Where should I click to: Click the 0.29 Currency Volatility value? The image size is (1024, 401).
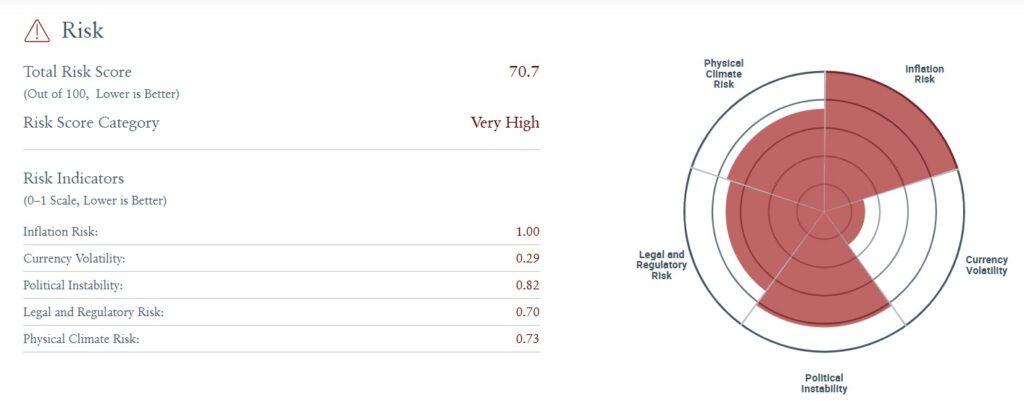[x=527, y=258]
